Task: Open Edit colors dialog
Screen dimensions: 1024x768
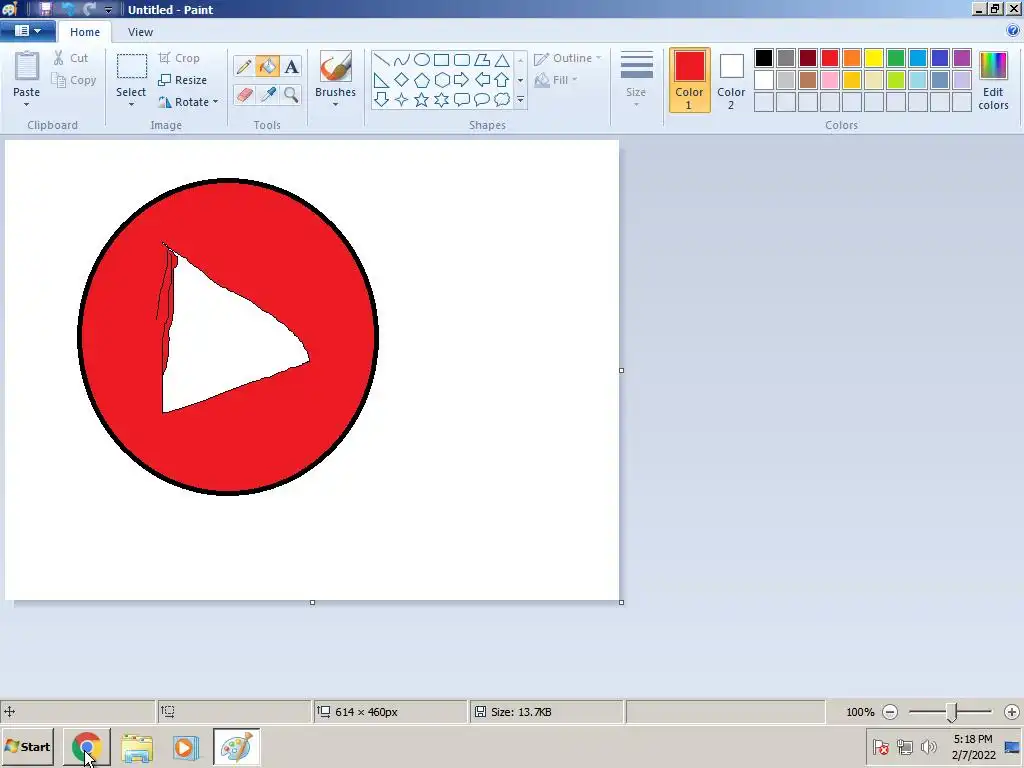Action: 993,80
